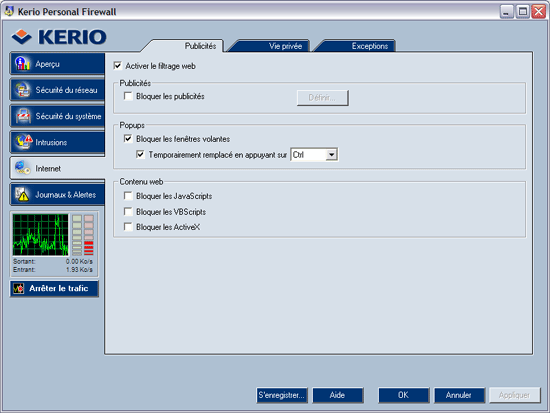Toggle Temporairement remplacé en appuyant sur checkbox
This screenshot has height=413, width=550.
coord(140,154)
